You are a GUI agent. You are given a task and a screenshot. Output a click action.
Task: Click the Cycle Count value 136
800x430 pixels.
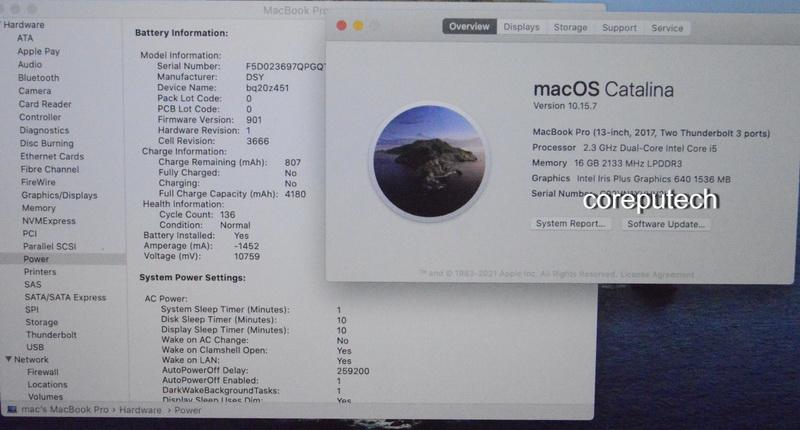pos(228,214)
